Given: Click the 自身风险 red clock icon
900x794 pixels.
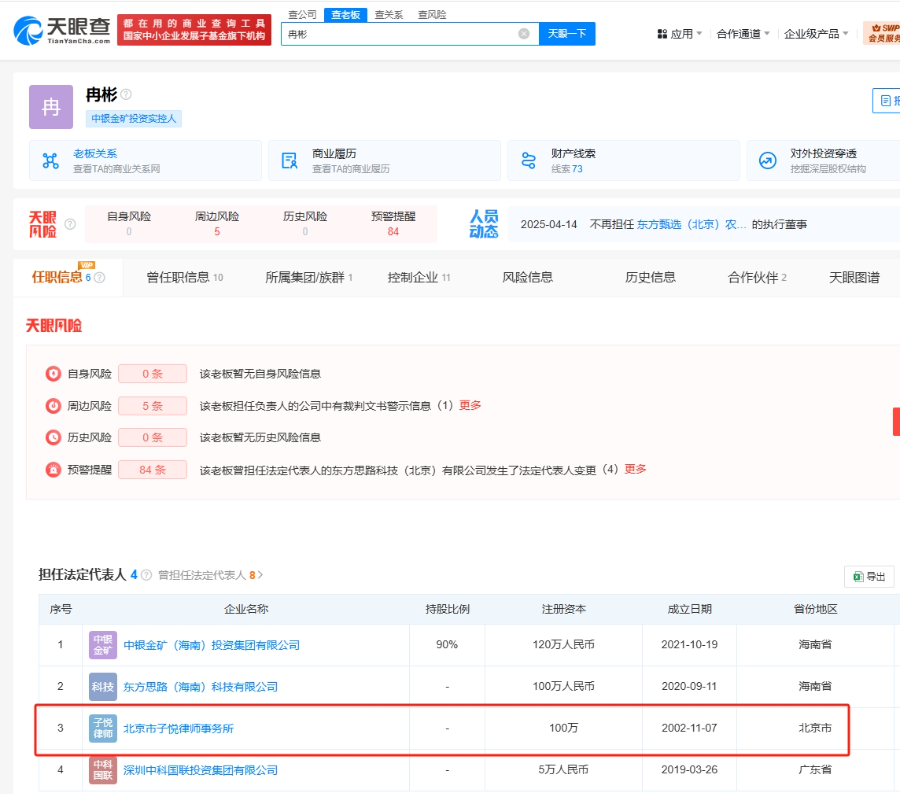Looking at the screenshot, I should pos(53,374).
